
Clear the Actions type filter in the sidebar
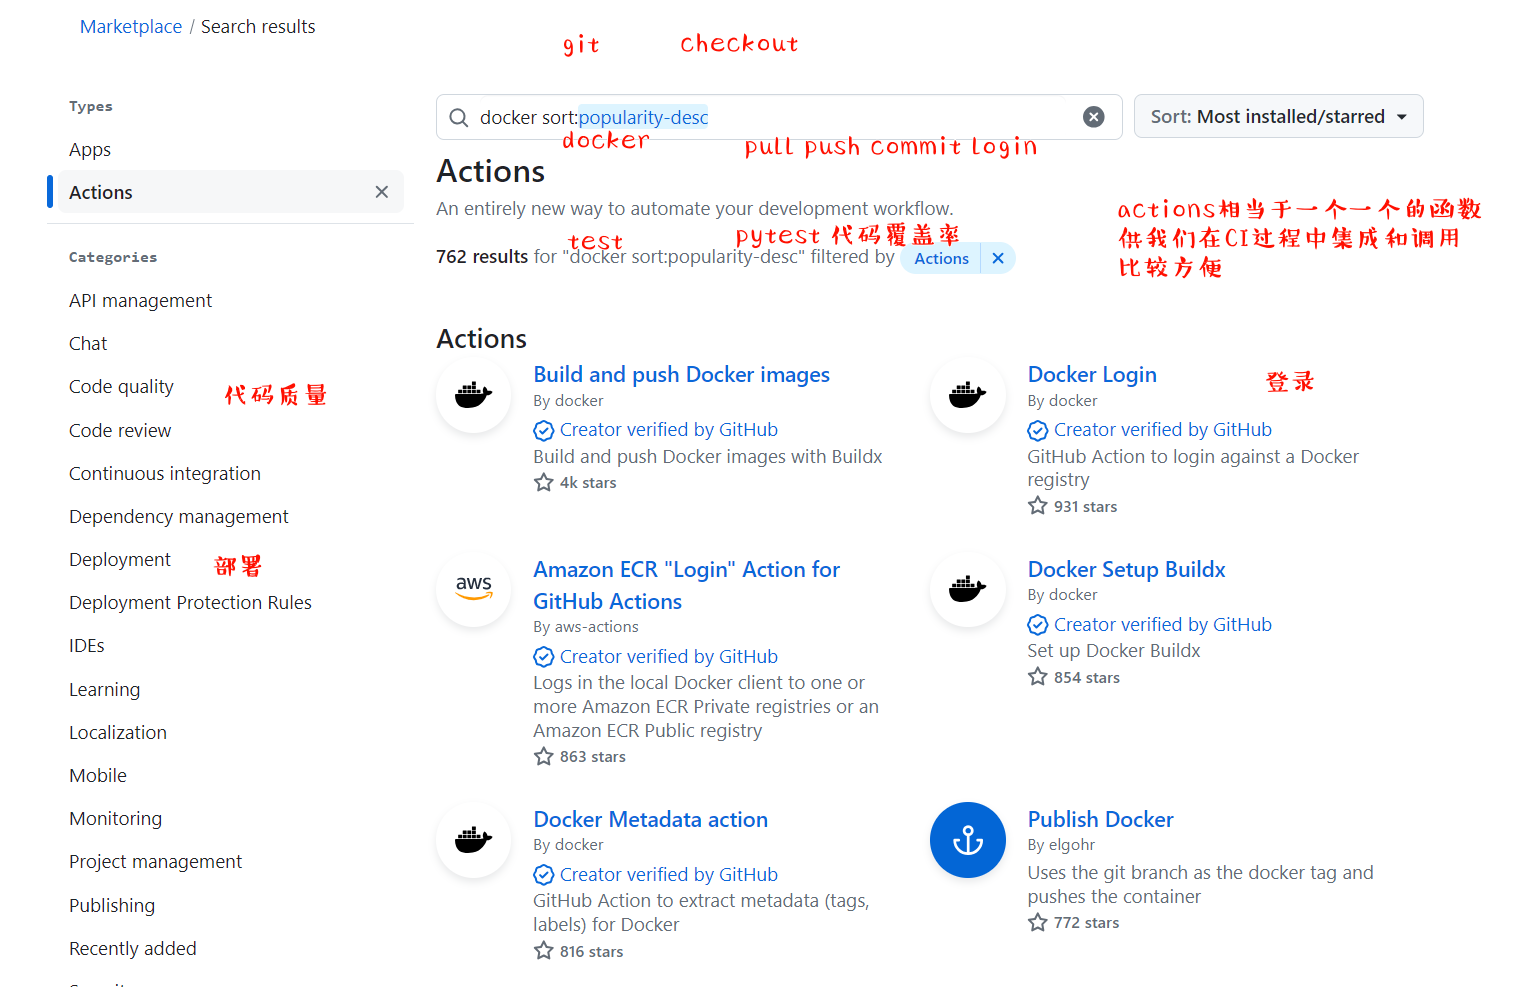tap(382, 192)
